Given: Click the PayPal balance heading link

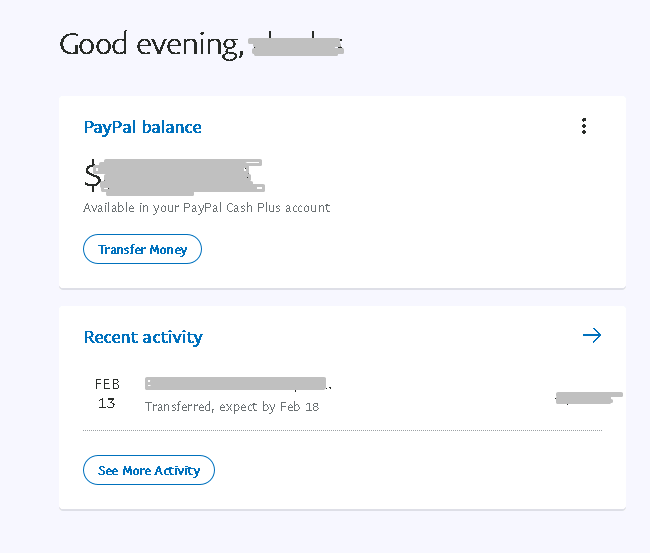Looking at the screenshot, I should [x=143, y=127].
